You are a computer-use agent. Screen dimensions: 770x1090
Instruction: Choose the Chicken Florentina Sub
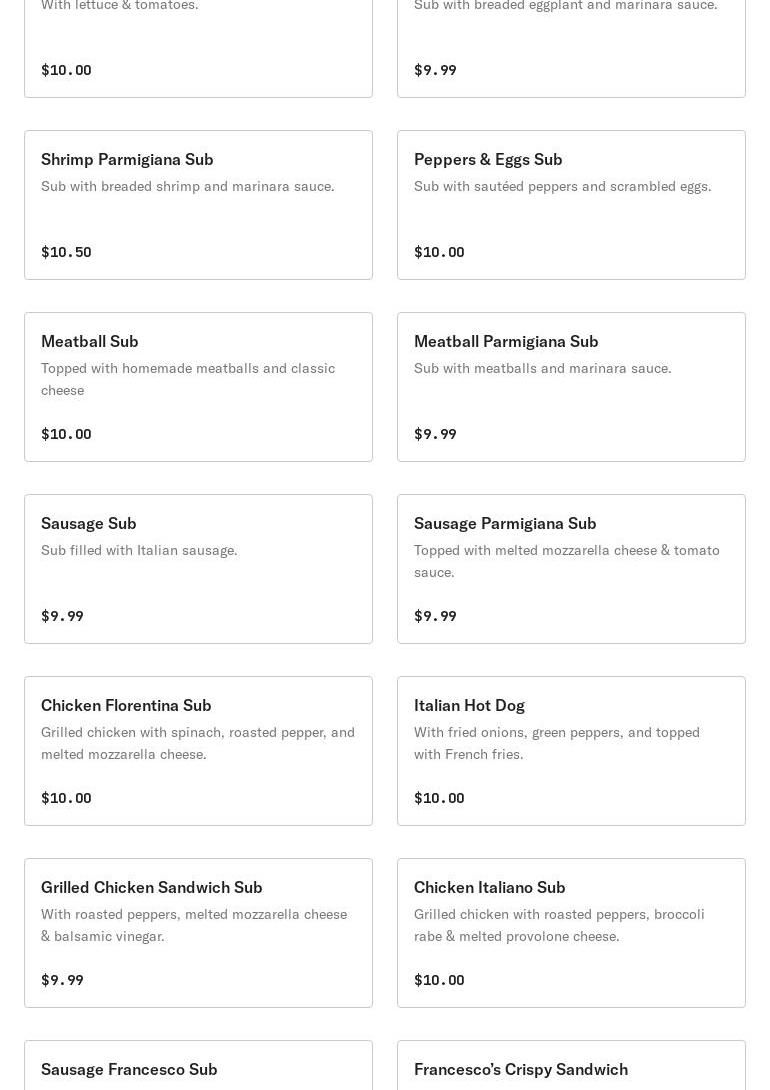pyautogui.click(x=198, y=751)
